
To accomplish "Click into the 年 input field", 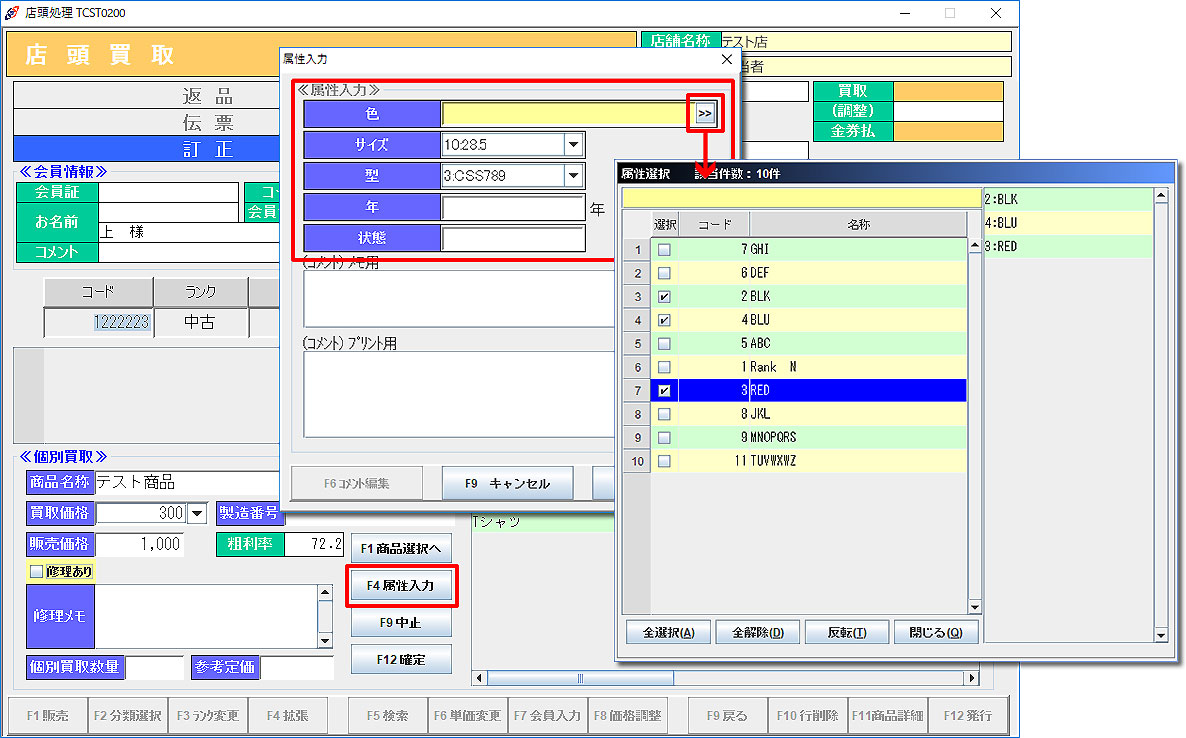I will [513, 208].
